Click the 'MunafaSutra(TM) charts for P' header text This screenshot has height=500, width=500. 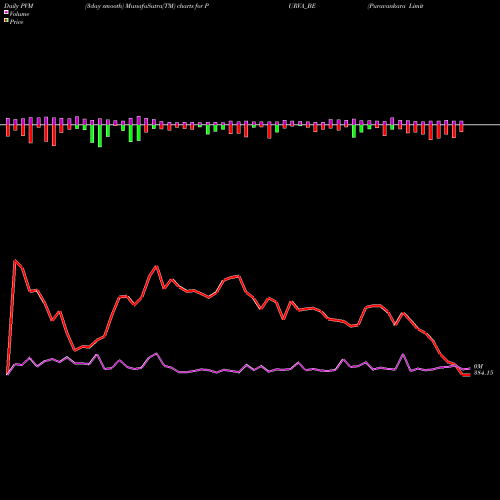(x=167, y=6)
